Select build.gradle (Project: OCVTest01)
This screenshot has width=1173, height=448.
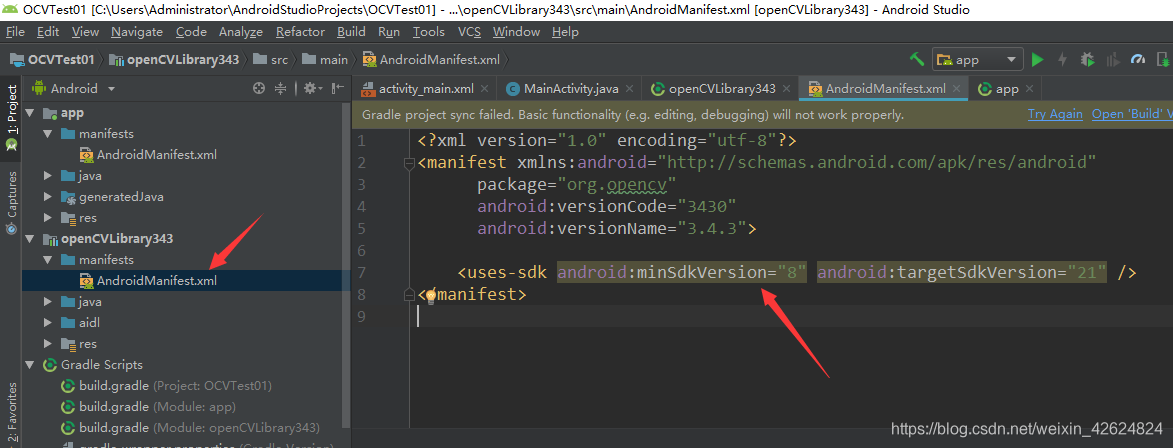[167, 386]
